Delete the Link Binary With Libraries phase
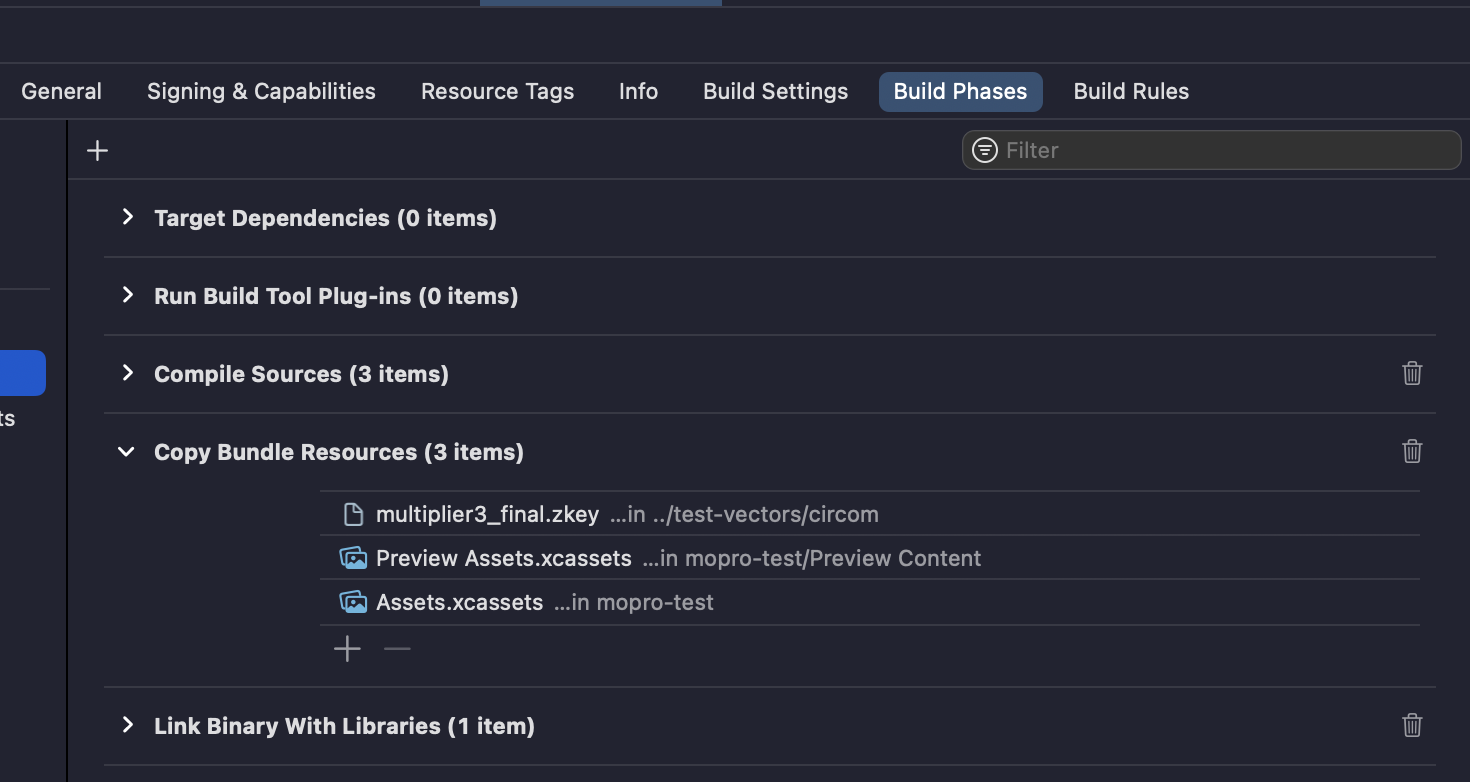The height and width of the screenshot is (782, 1470). pos(1411,725)
